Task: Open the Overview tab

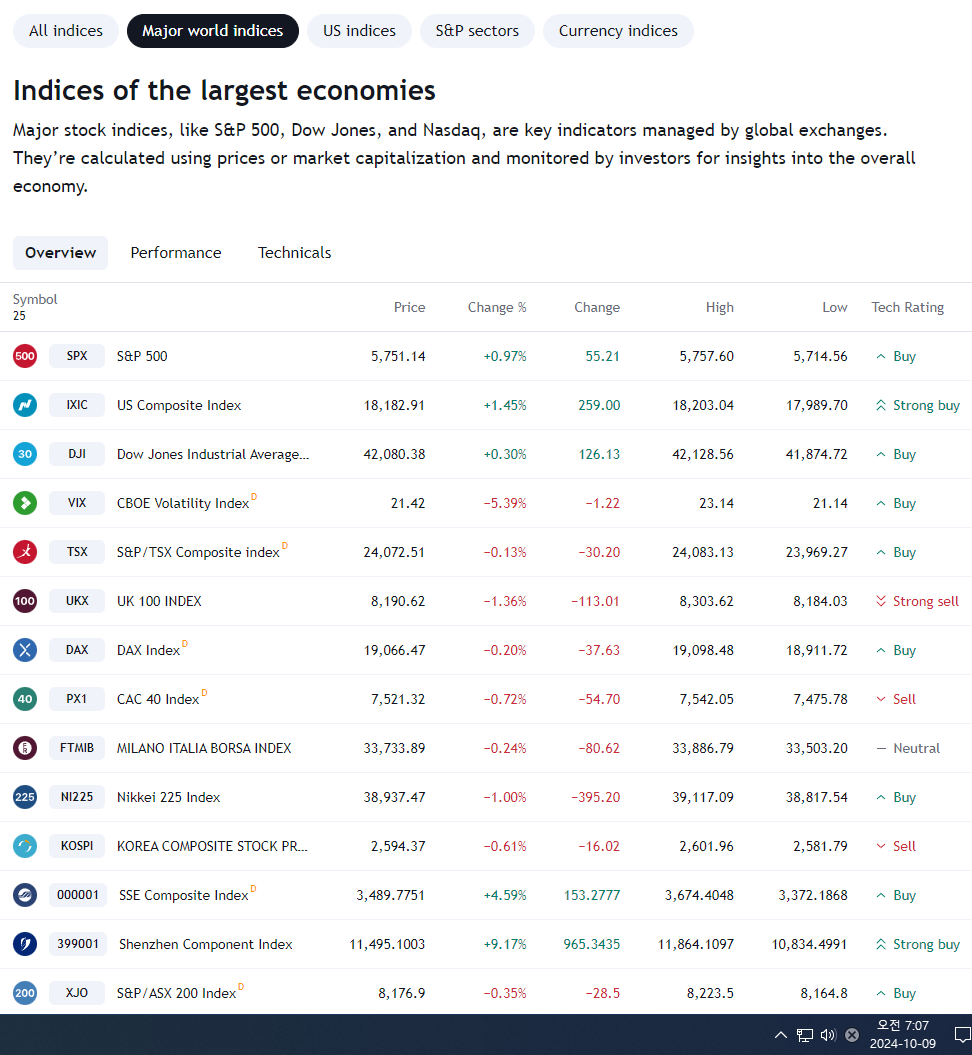Action: 61,253
